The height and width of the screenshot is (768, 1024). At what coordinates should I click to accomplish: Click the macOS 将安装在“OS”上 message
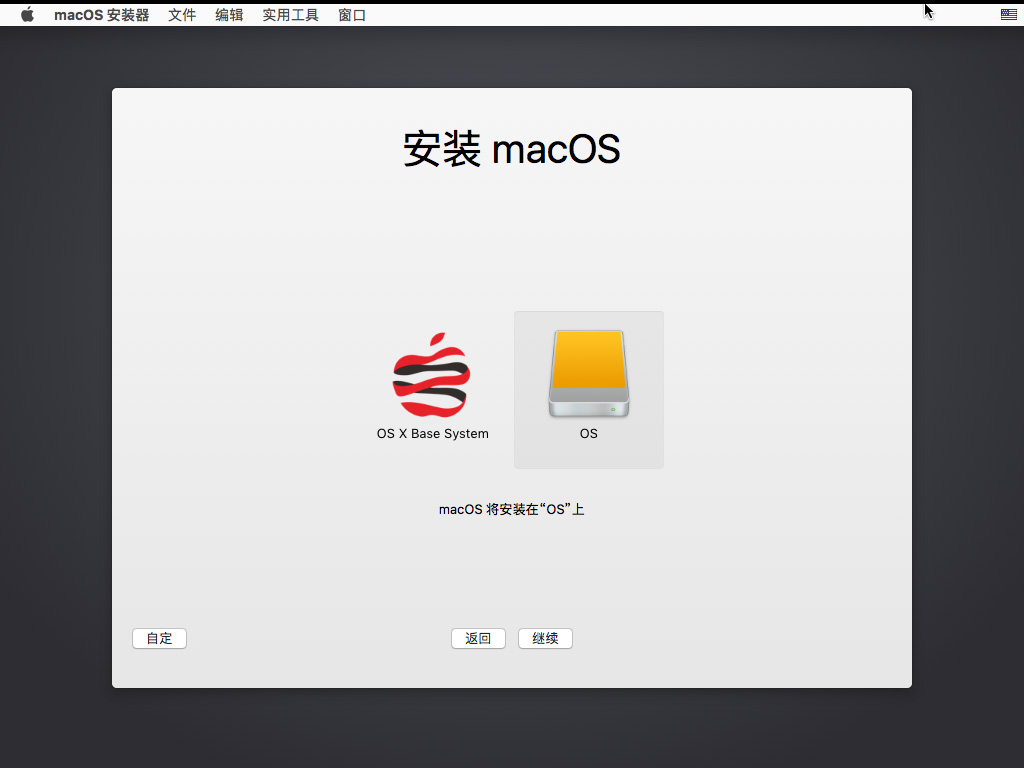click(511, 509)
